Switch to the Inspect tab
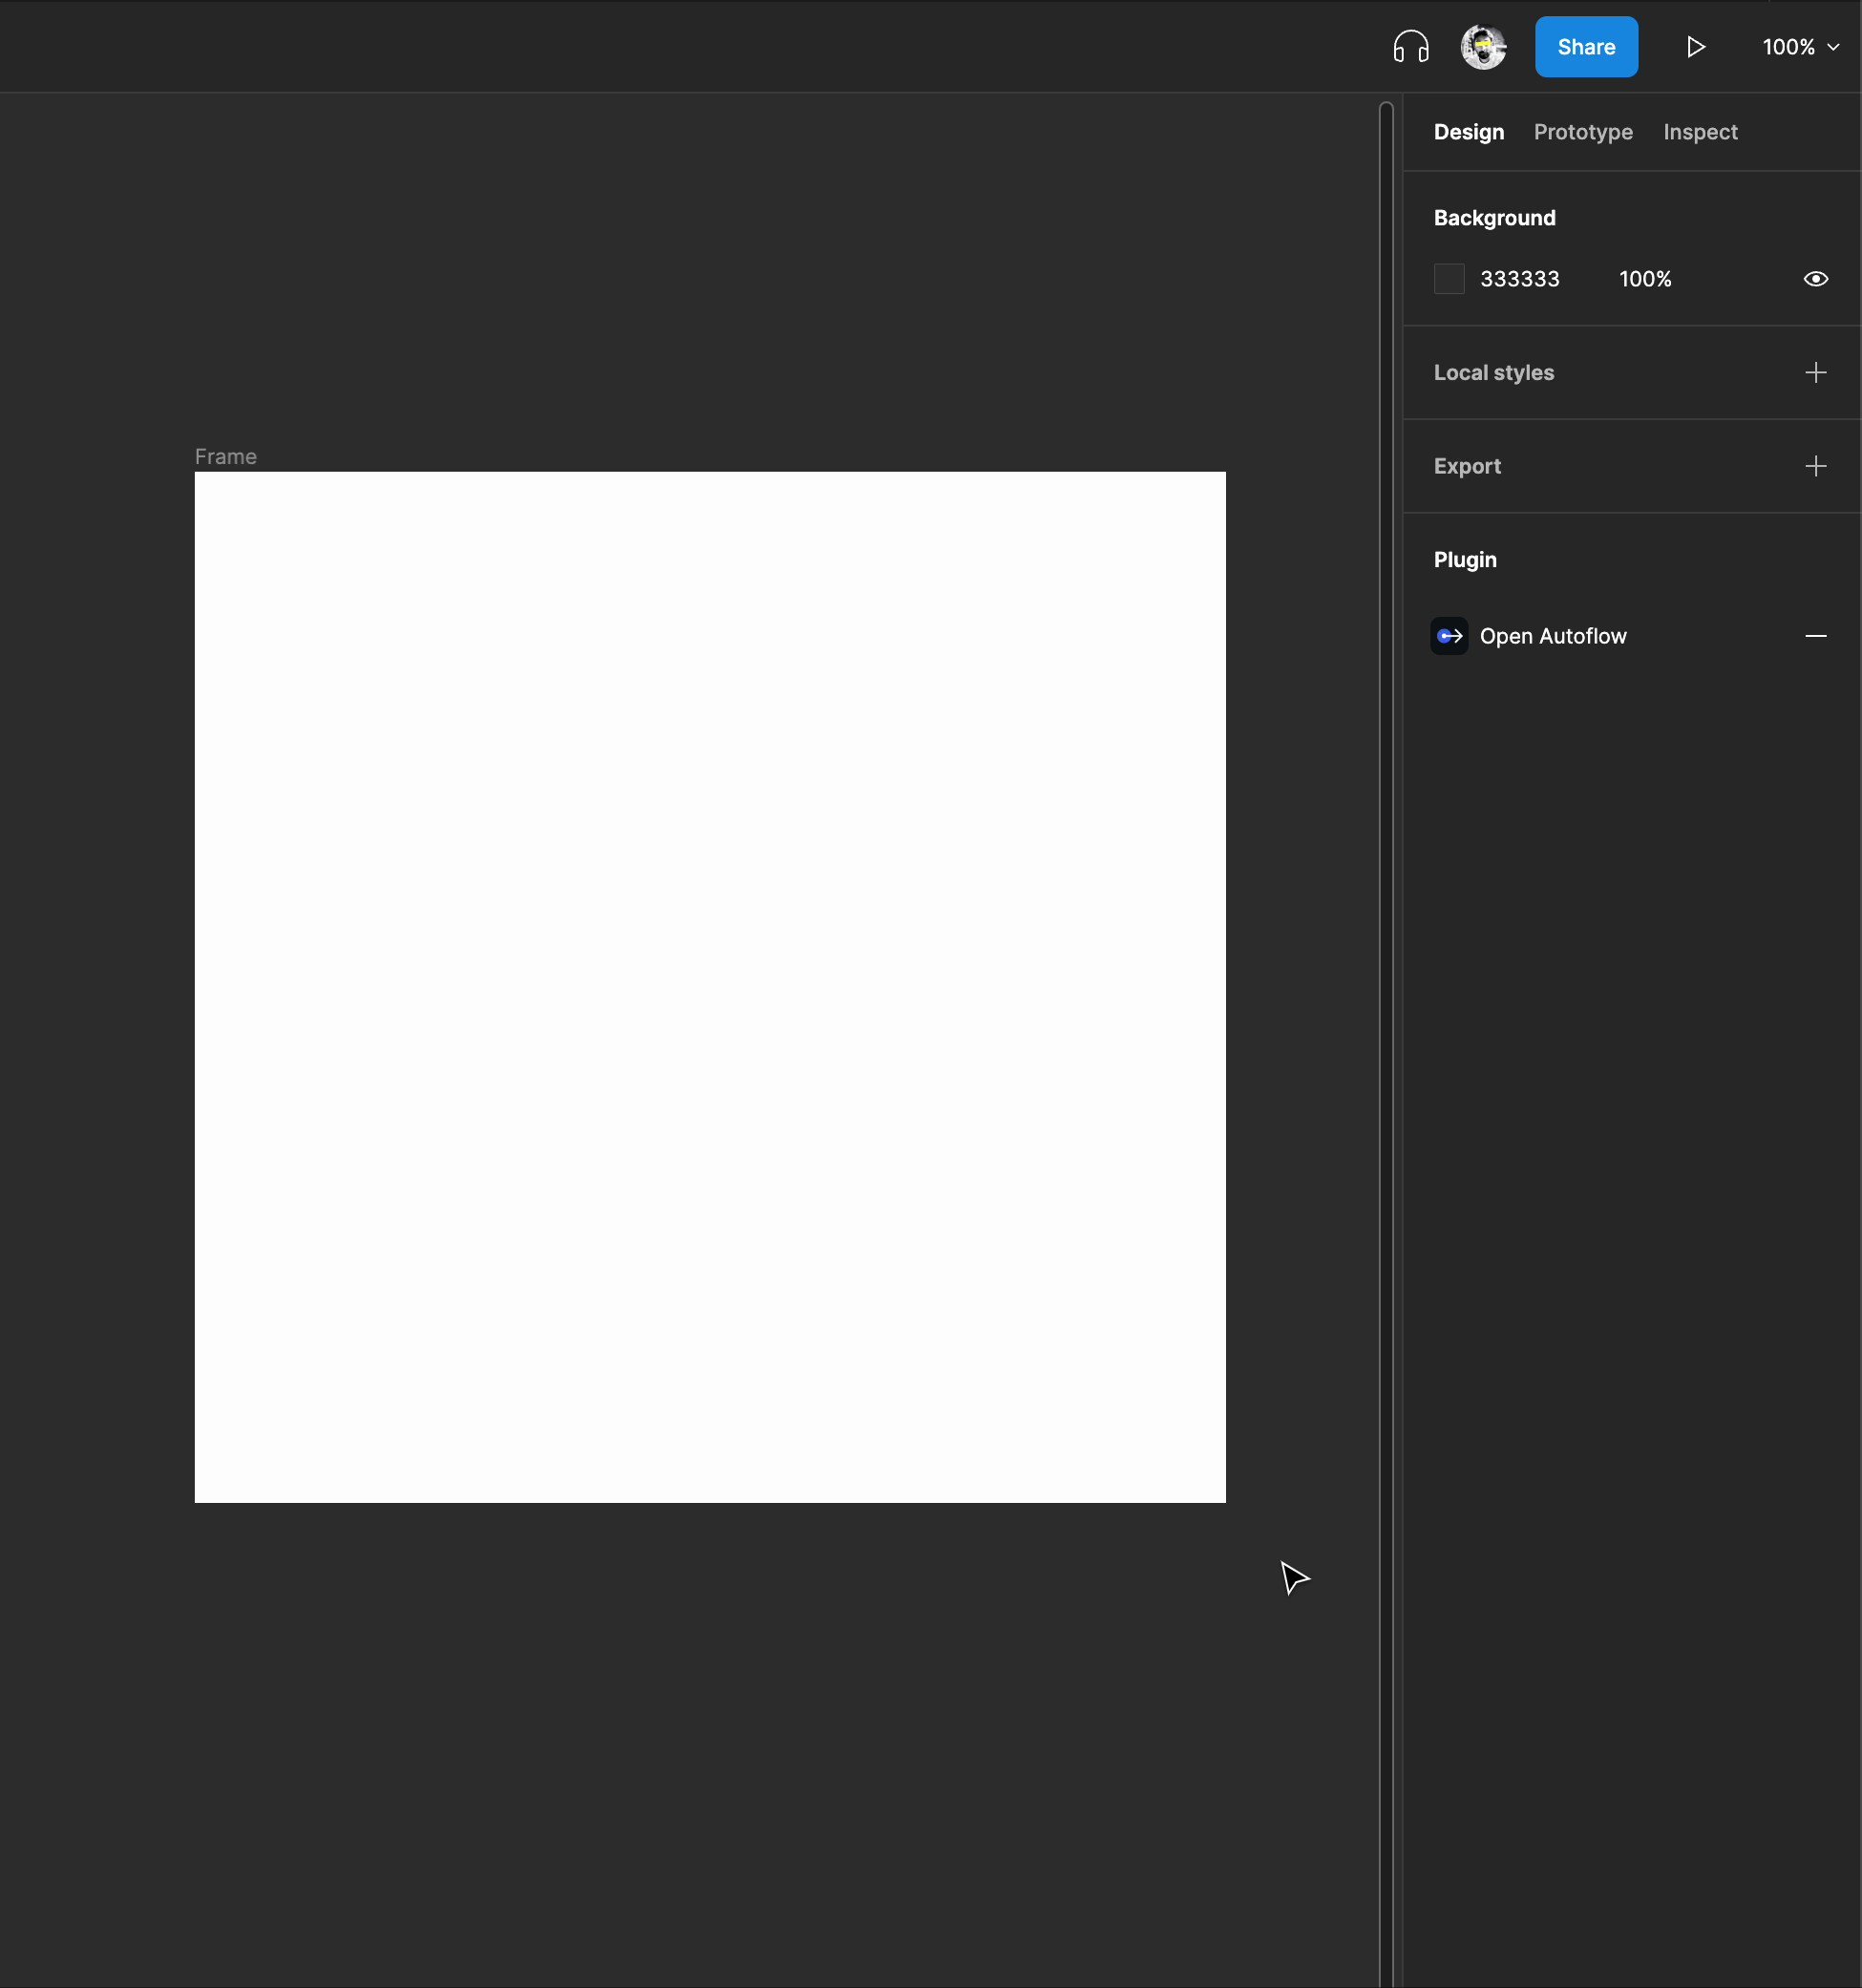The width and height of the screenshot is (1862, 1988). 1699,132
